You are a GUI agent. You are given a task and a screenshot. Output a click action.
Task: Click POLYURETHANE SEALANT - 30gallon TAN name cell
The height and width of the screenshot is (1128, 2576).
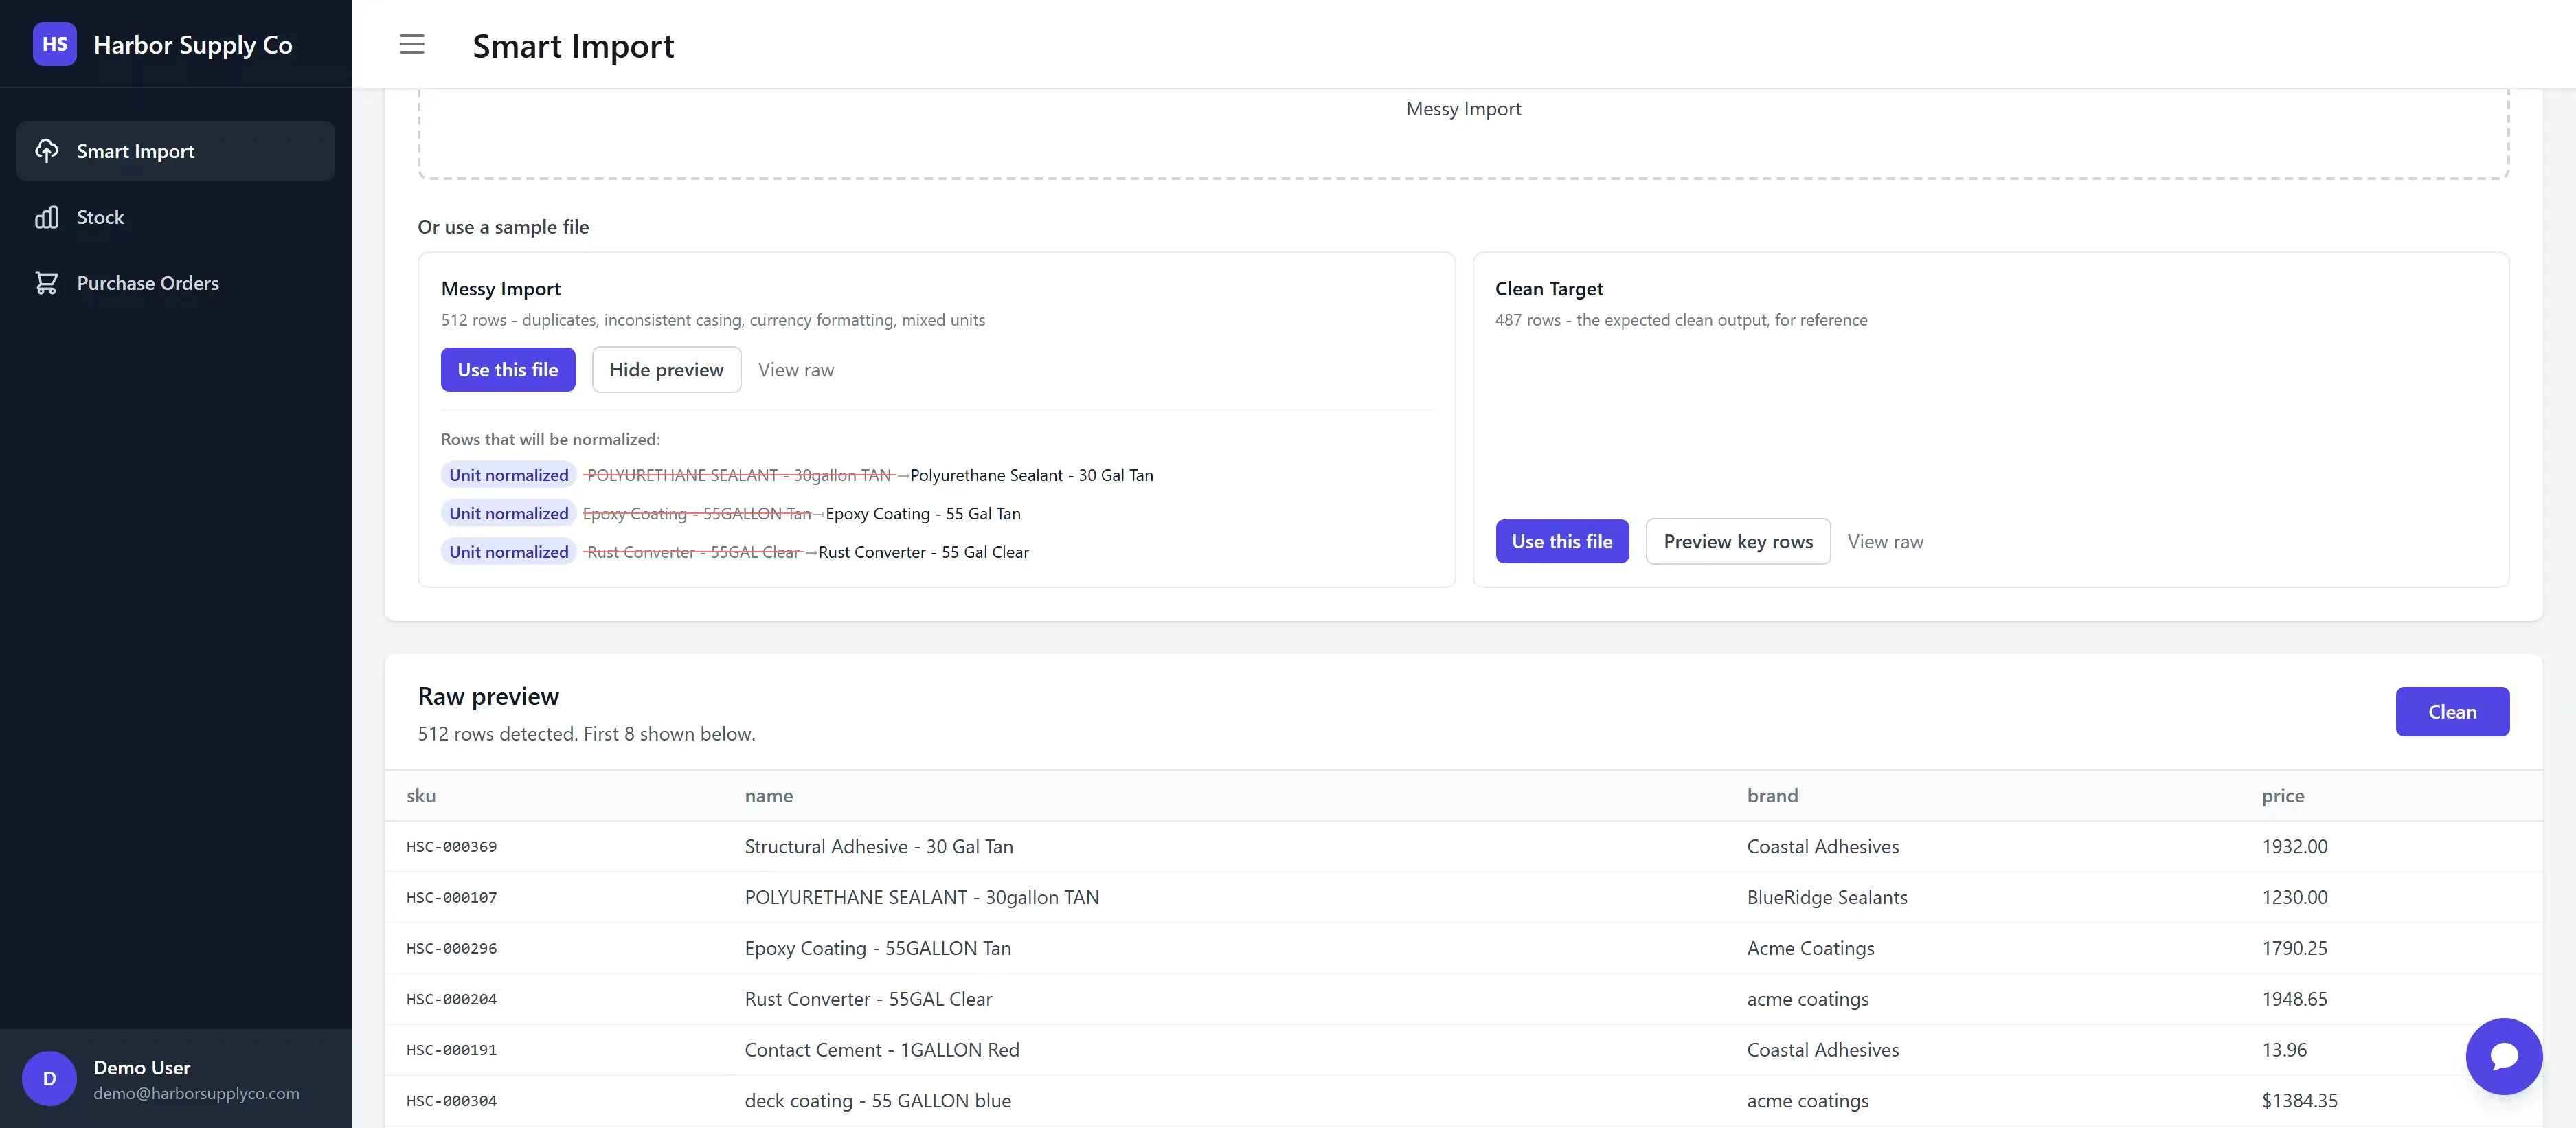pyautogui.click(x=922, y=898)
